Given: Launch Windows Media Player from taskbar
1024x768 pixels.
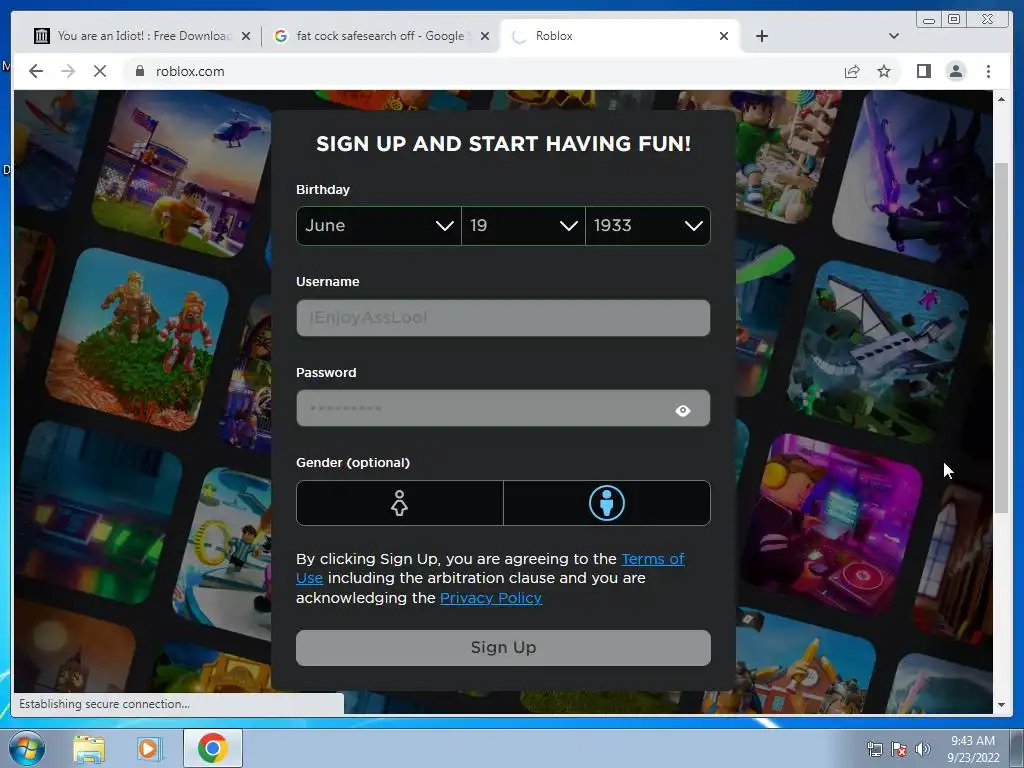Looking at the screenshot, I should point(148,748).
